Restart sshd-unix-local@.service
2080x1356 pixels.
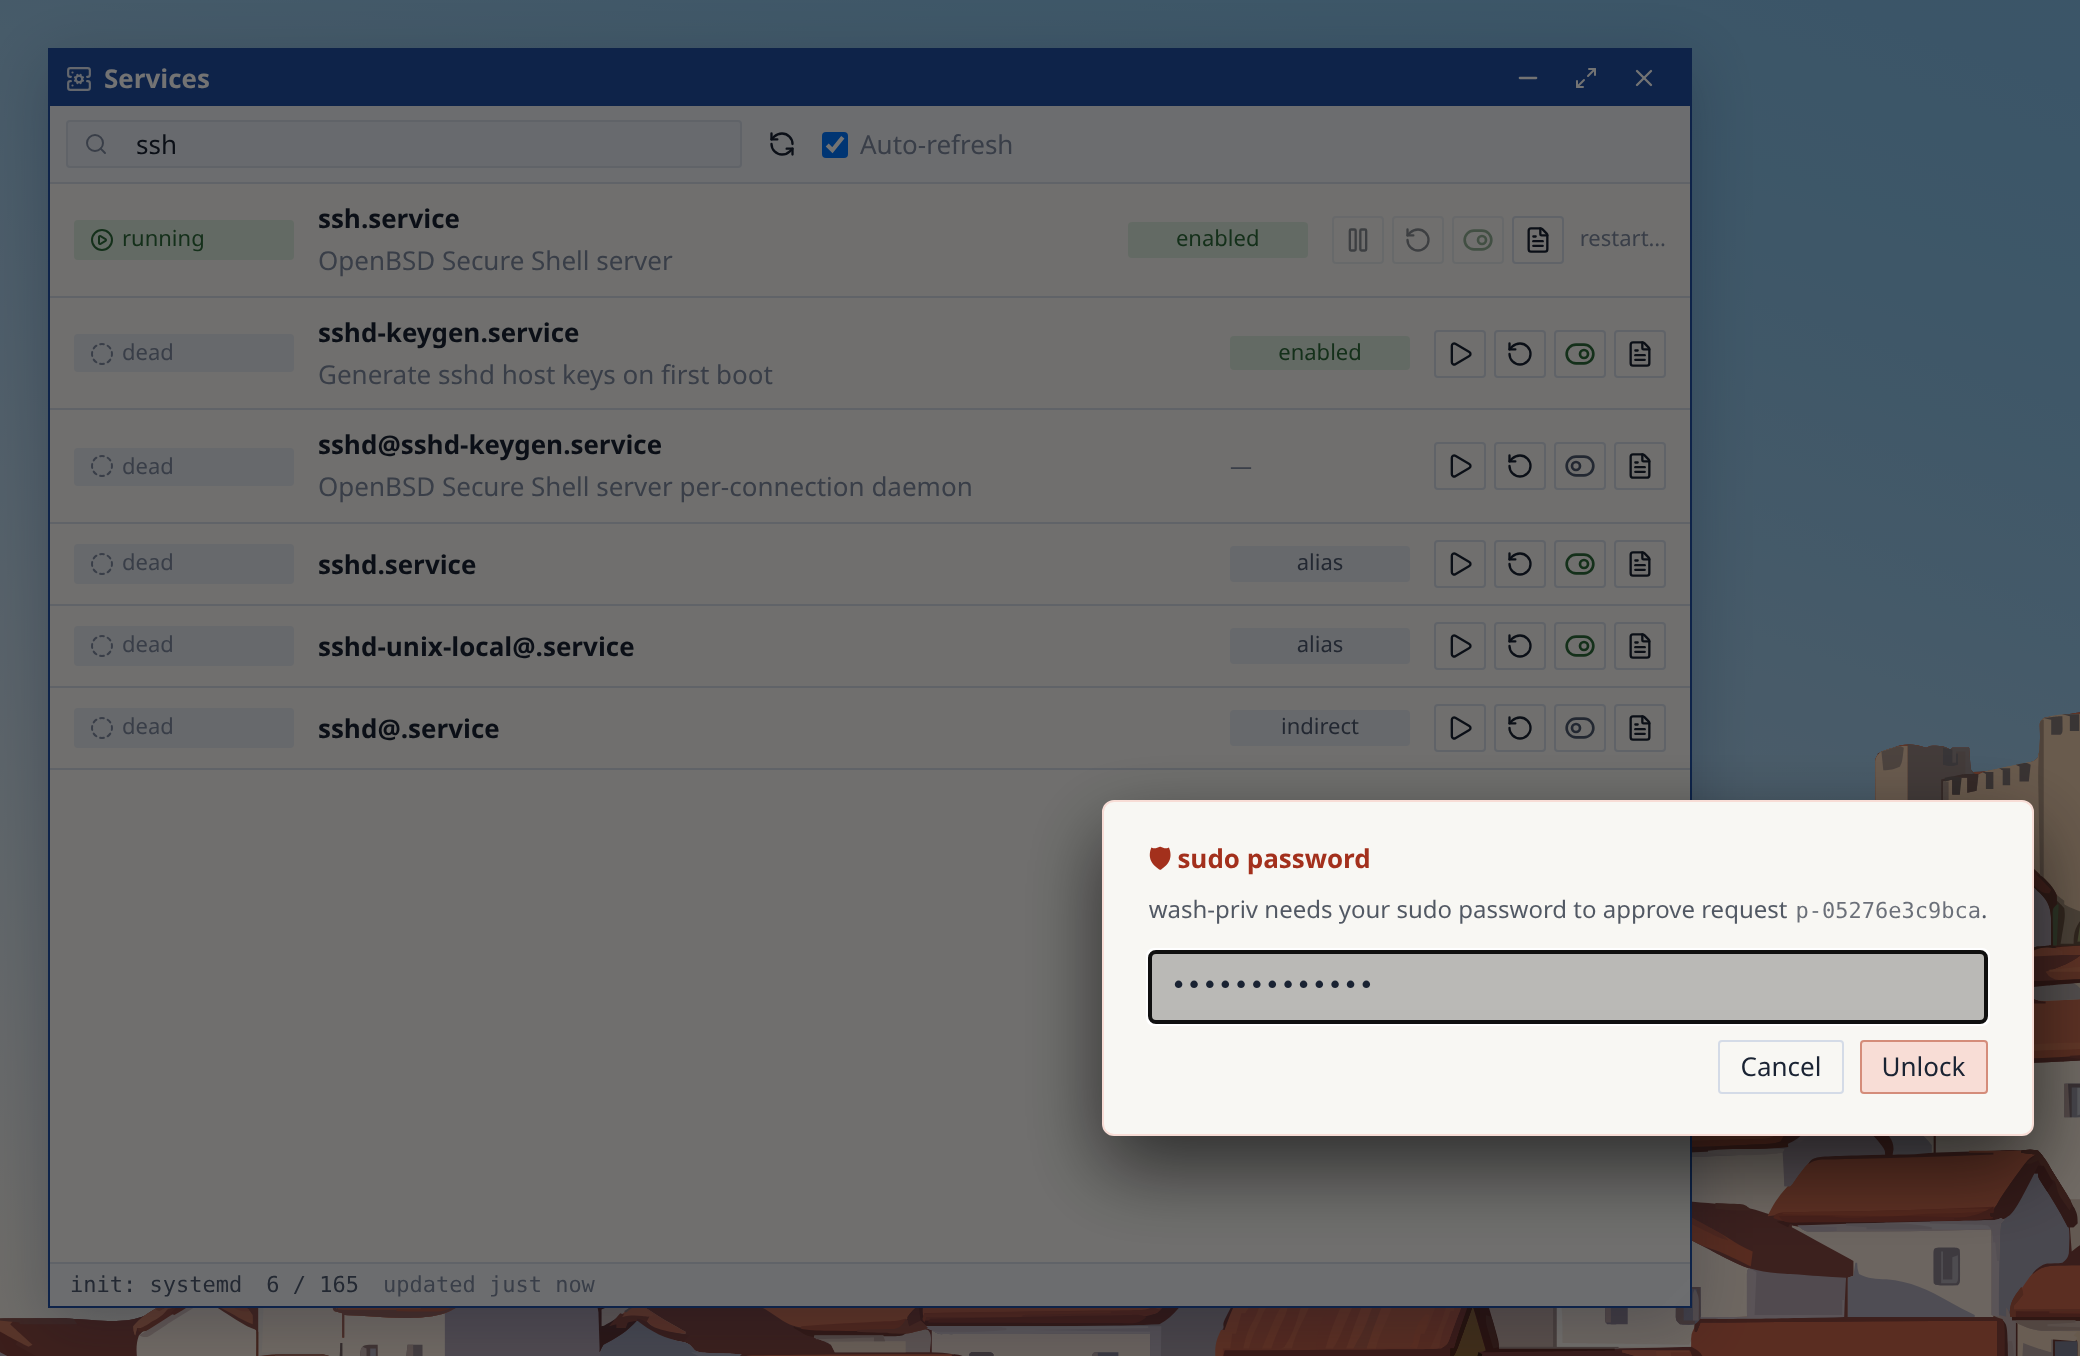(1520, 646)
